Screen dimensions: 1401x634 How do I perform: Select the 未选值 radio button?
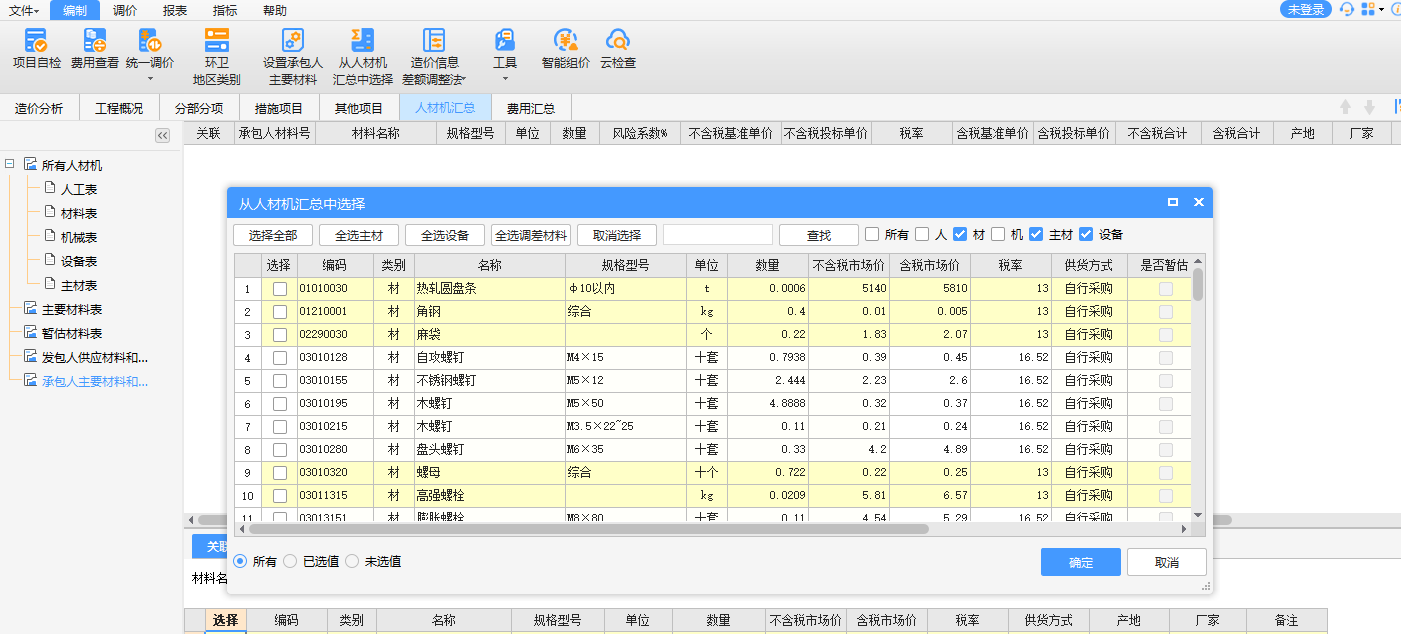pos(352,561)
